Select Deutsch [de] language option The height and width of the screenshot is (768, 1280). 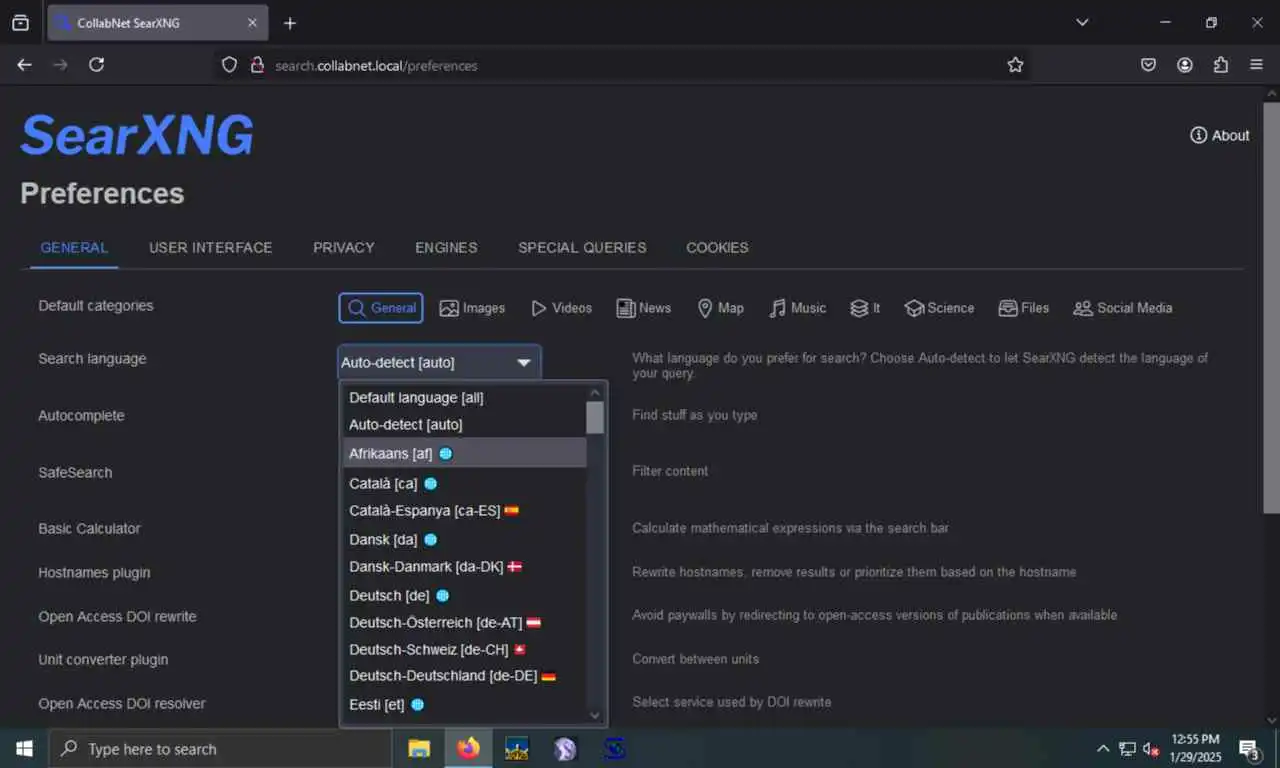[464, 595]
